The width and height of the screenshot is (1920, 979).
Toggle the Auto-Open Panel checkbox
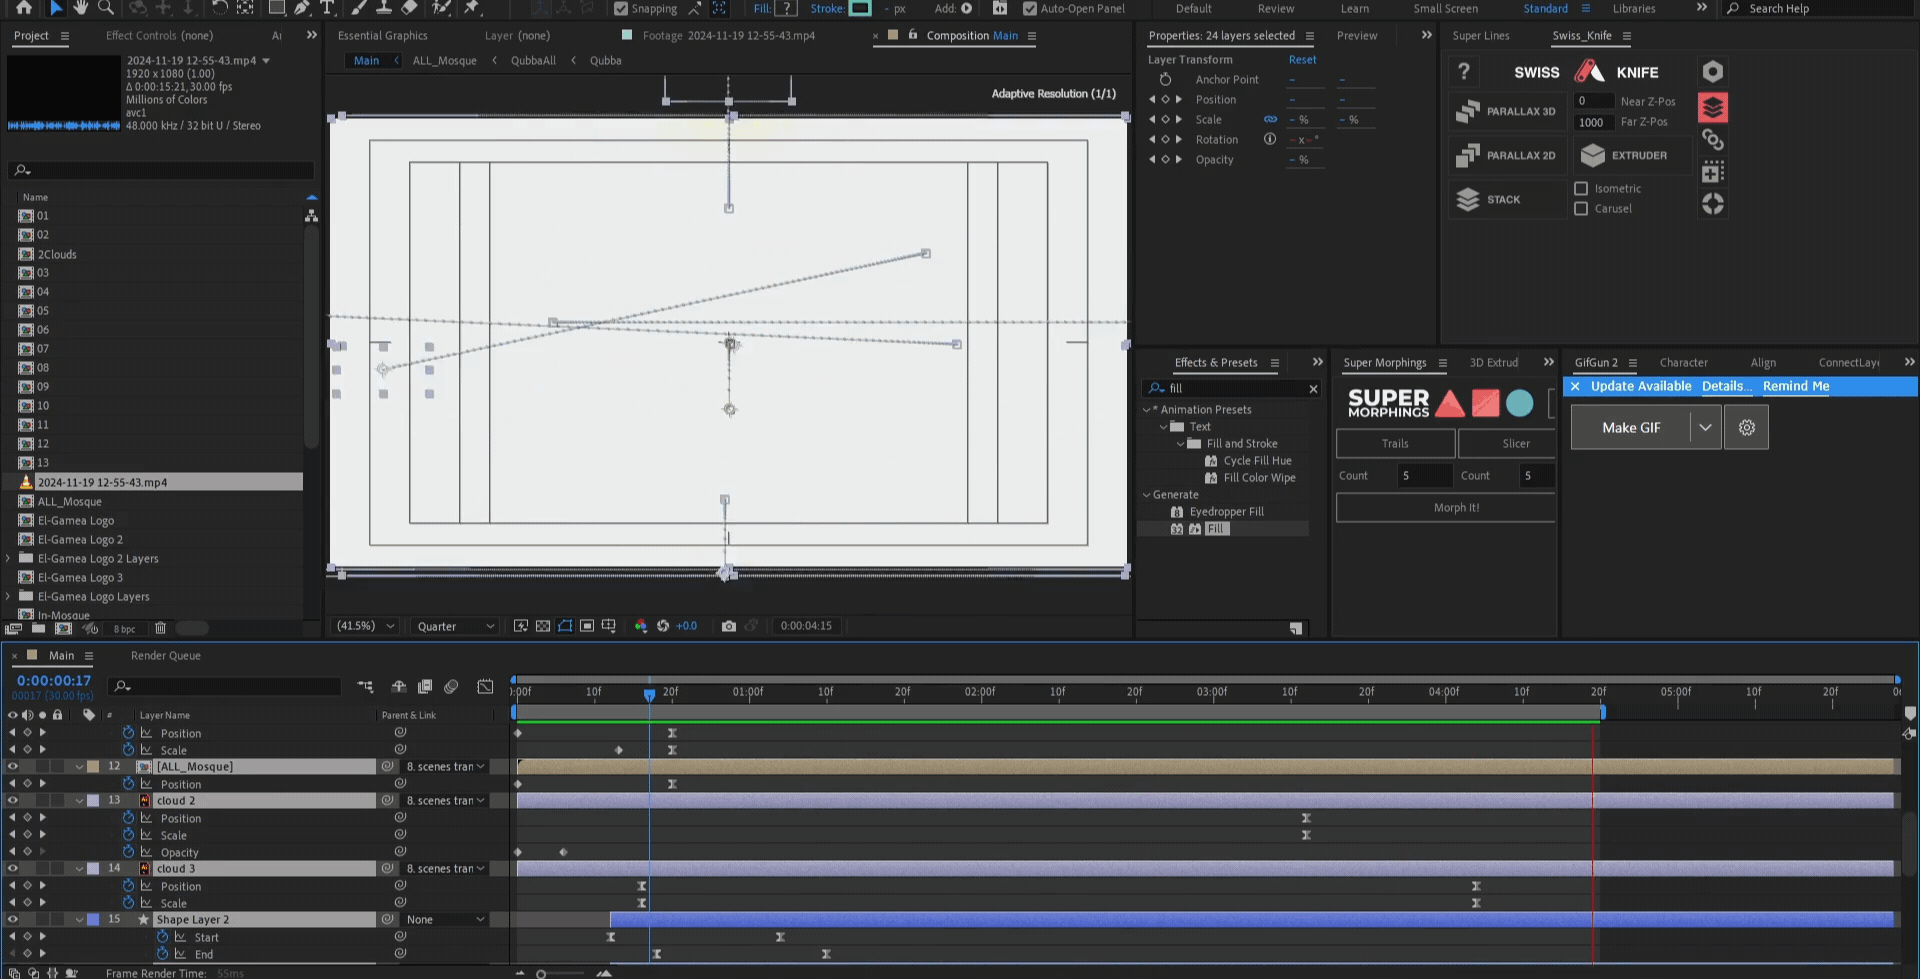click(x=1030, y=8)
